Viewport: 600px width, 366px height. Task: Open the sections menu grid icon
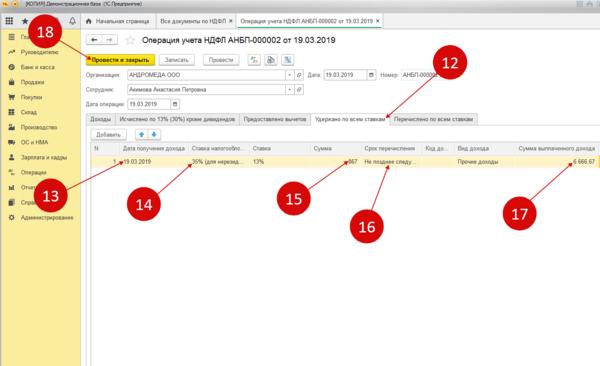click(9, 21)
